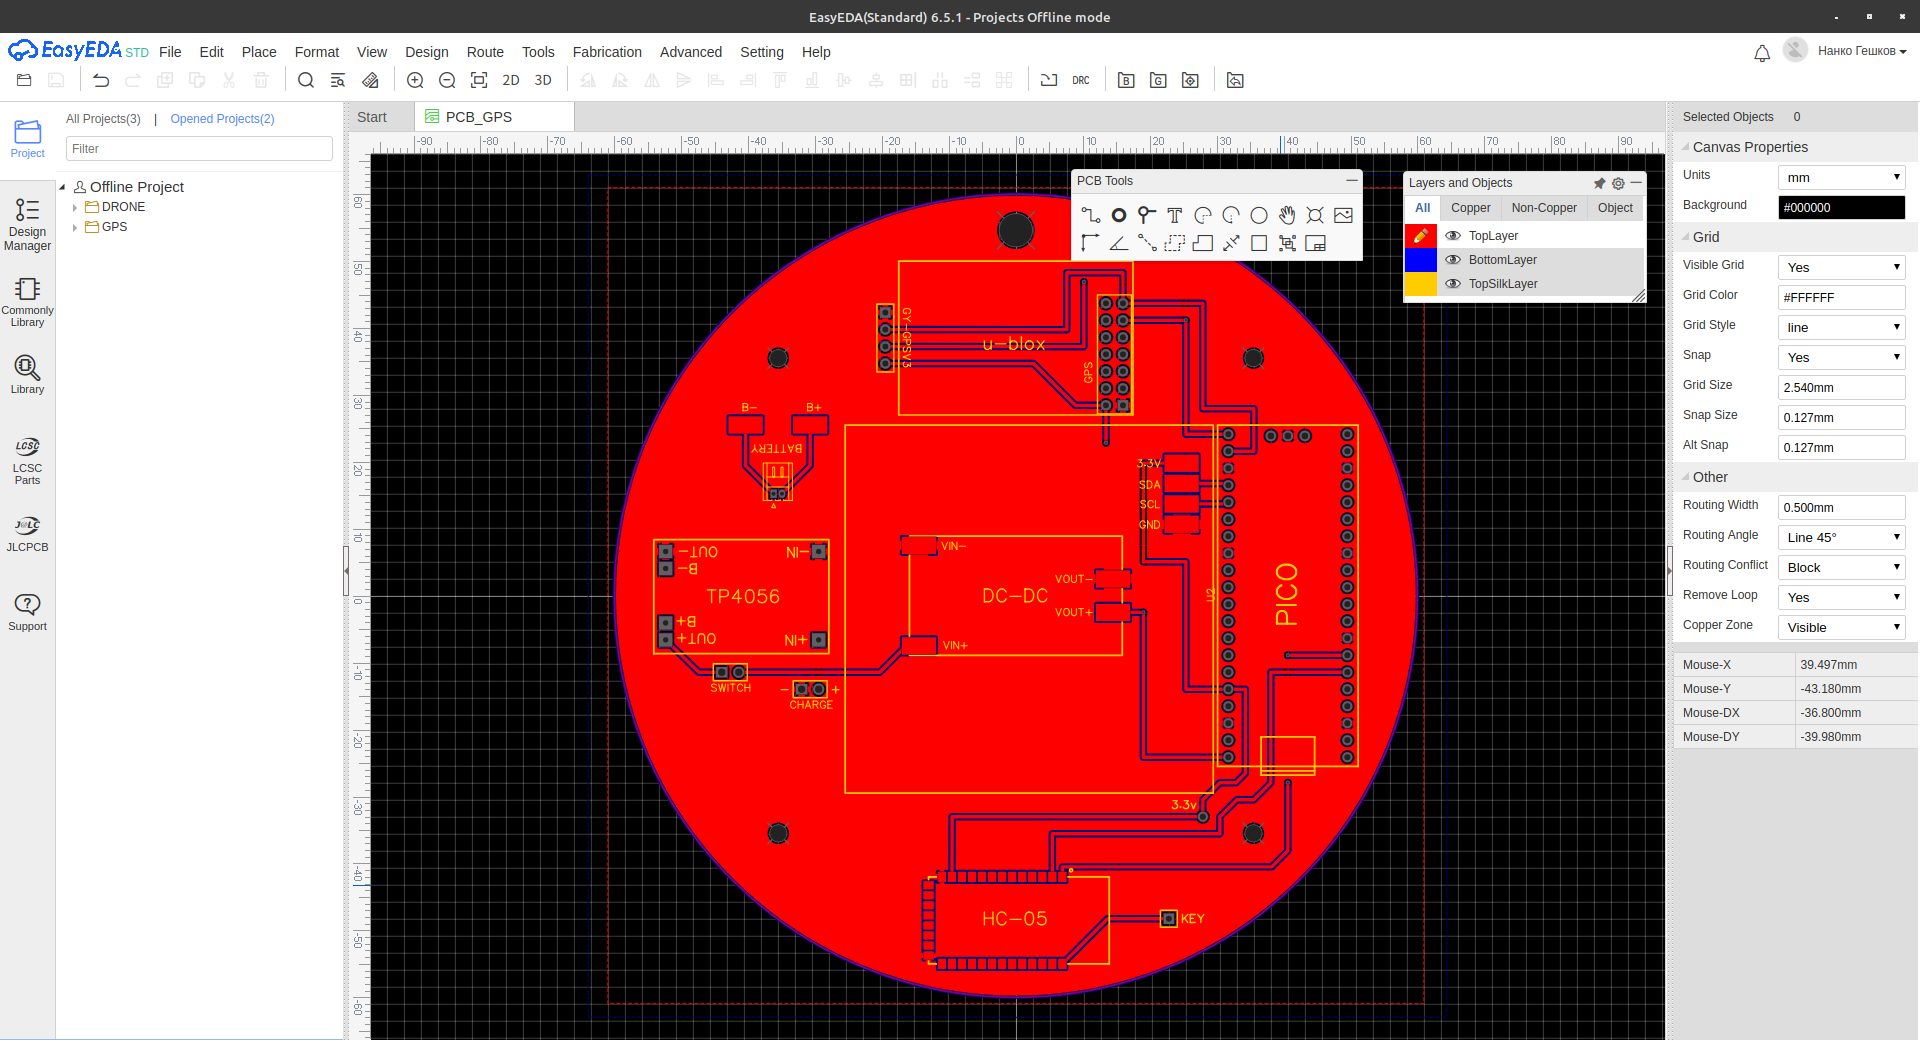Expand the DRONE project folder

pos(75,207)
